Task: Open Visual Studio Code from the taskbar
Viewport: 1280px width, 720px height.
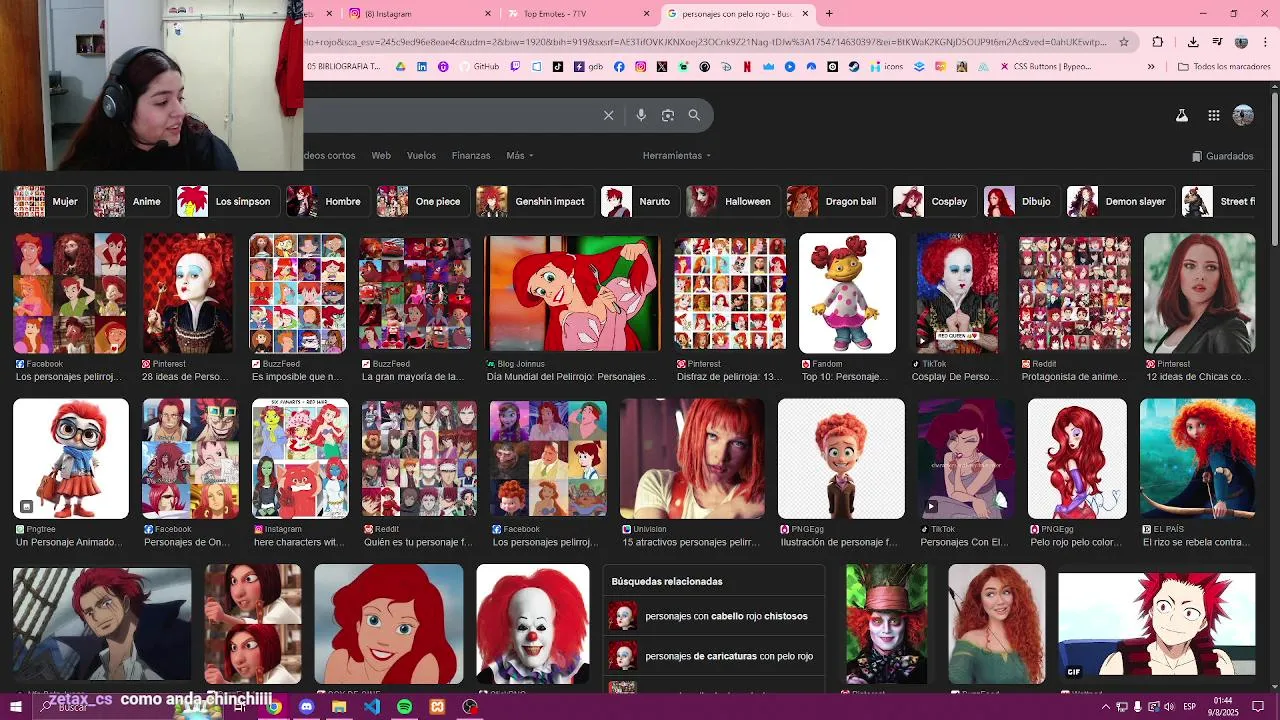Action: [372, 707]
